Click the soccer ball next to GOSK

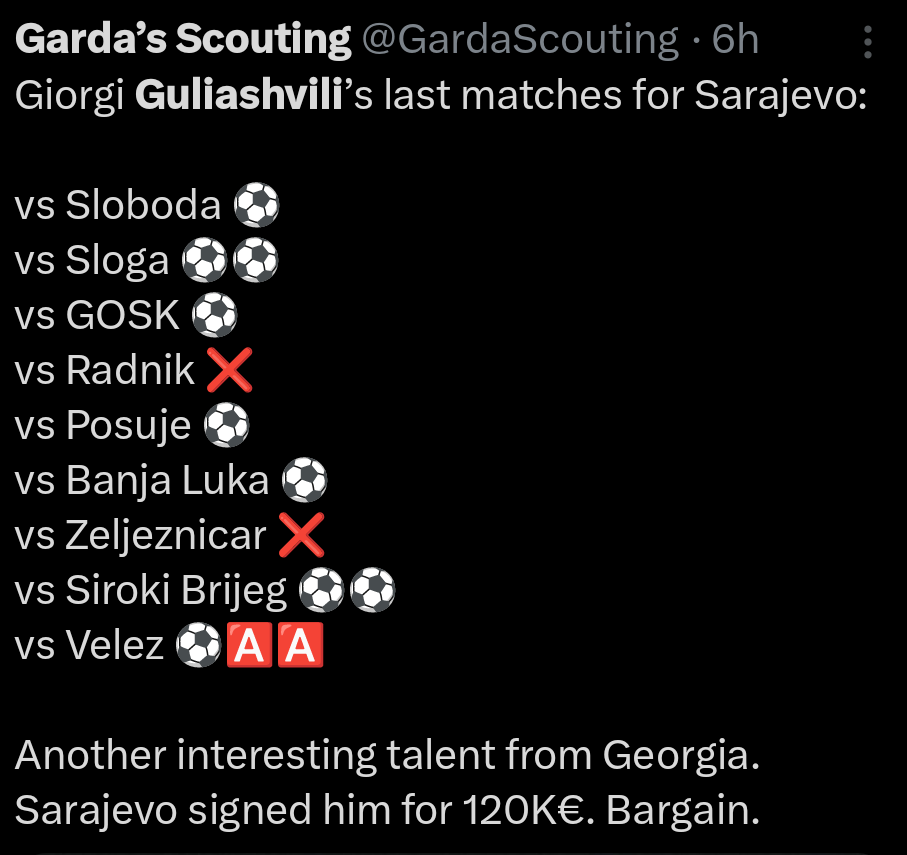(215, 315)
